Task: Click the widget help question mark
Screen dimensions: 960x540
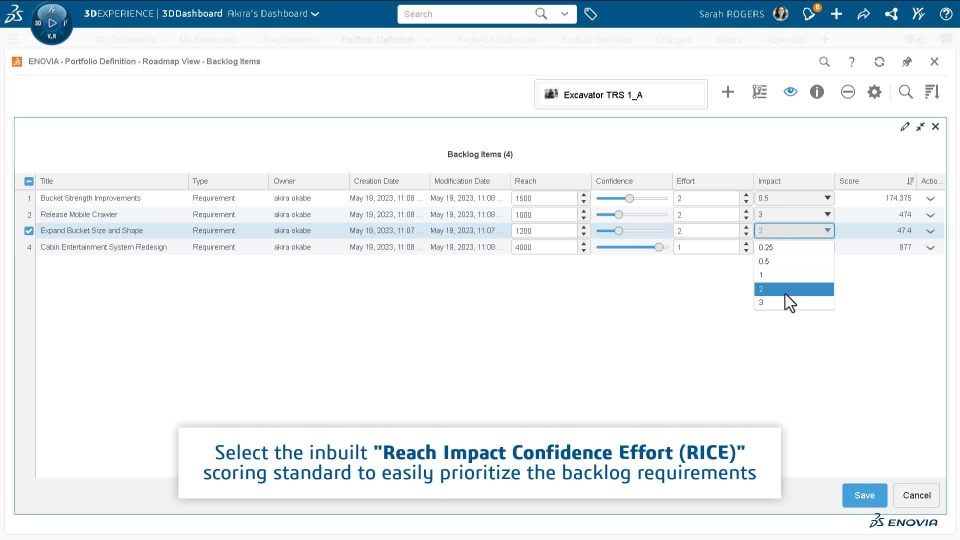Action: tap(852, 62)
